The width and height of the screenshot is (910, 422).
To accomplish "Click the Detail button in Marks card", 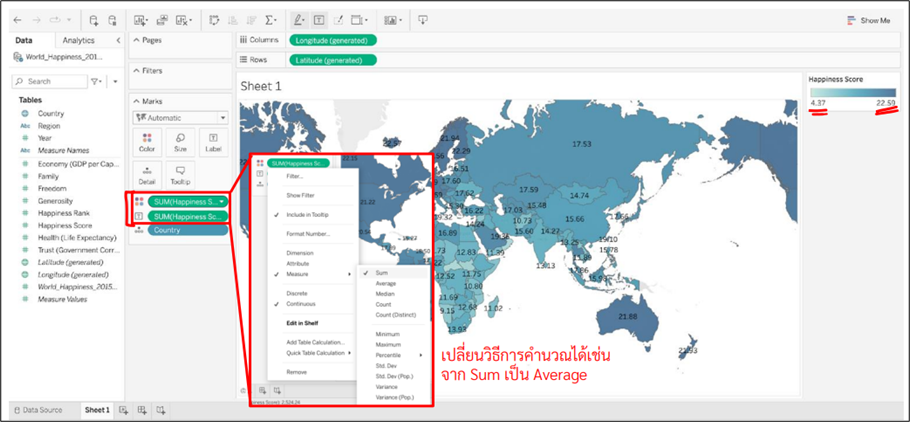I will [147, 175].
